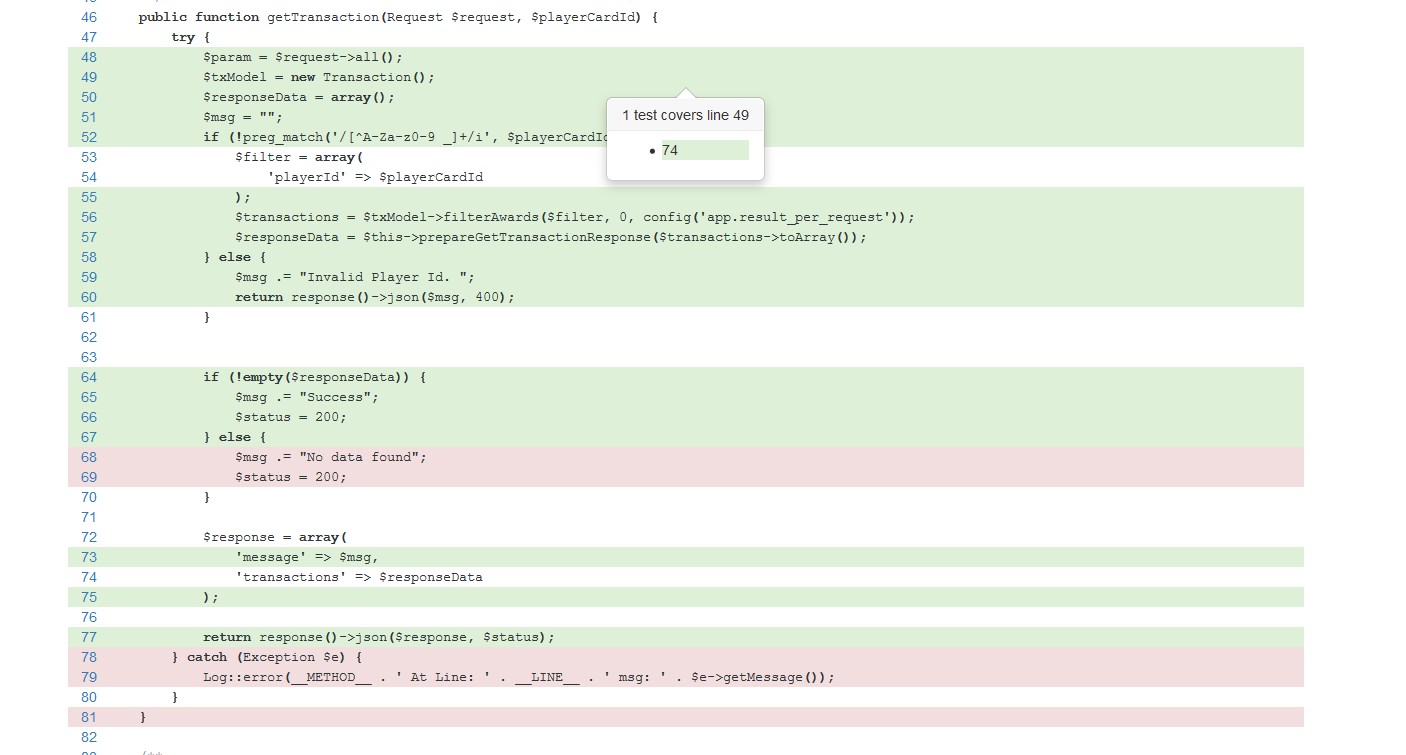Viewport: 1406px width, 755px height.
Task: Click the '1 test covers line 49' popover title
Action: [x=685, y=115]
